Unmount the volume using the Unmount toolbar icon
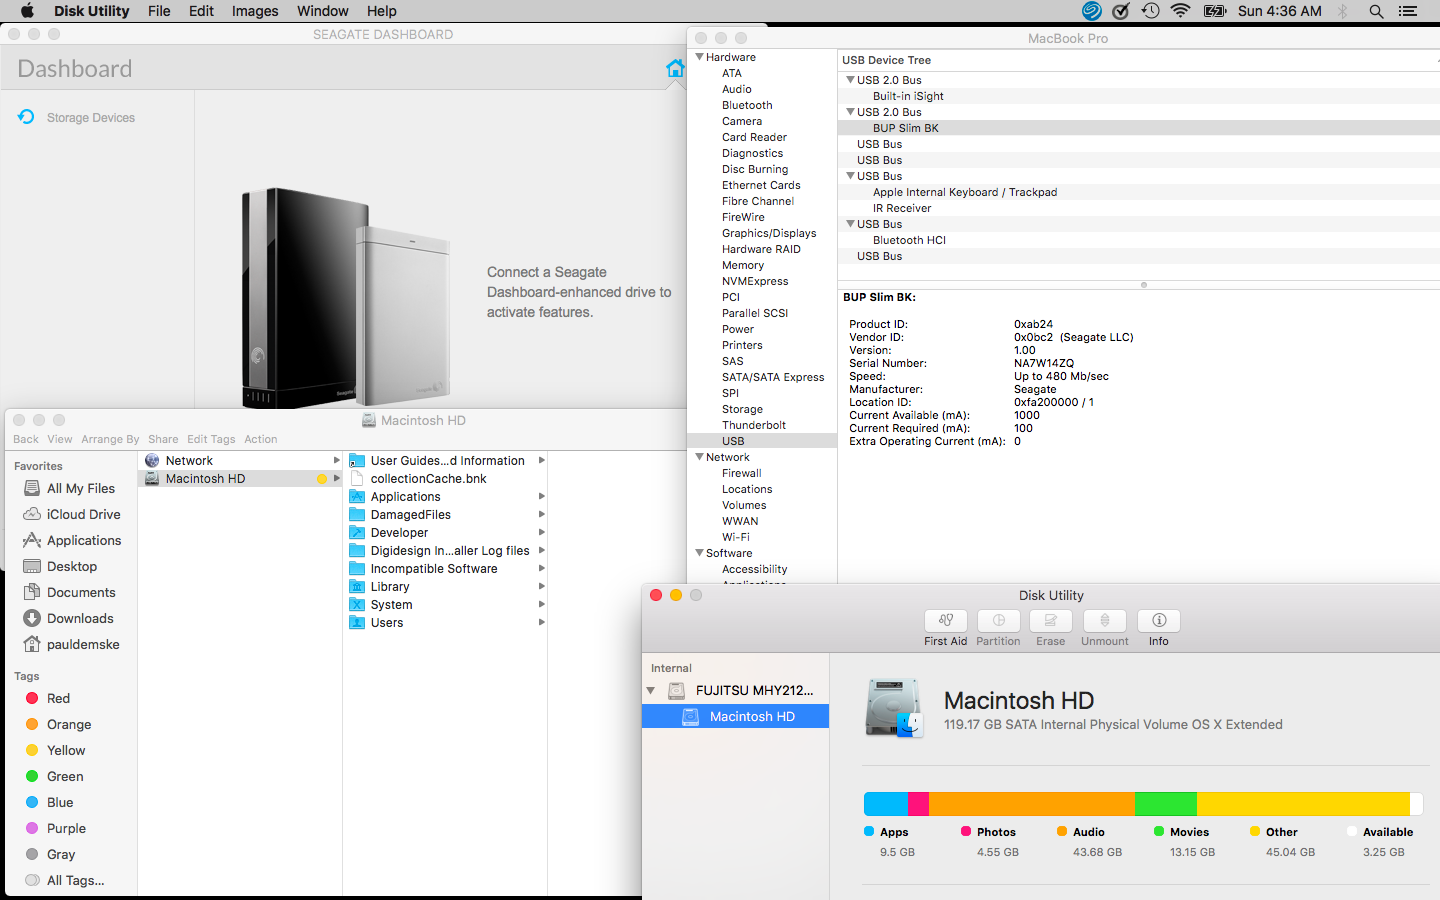The image size is (1440, 900). 1105,621
